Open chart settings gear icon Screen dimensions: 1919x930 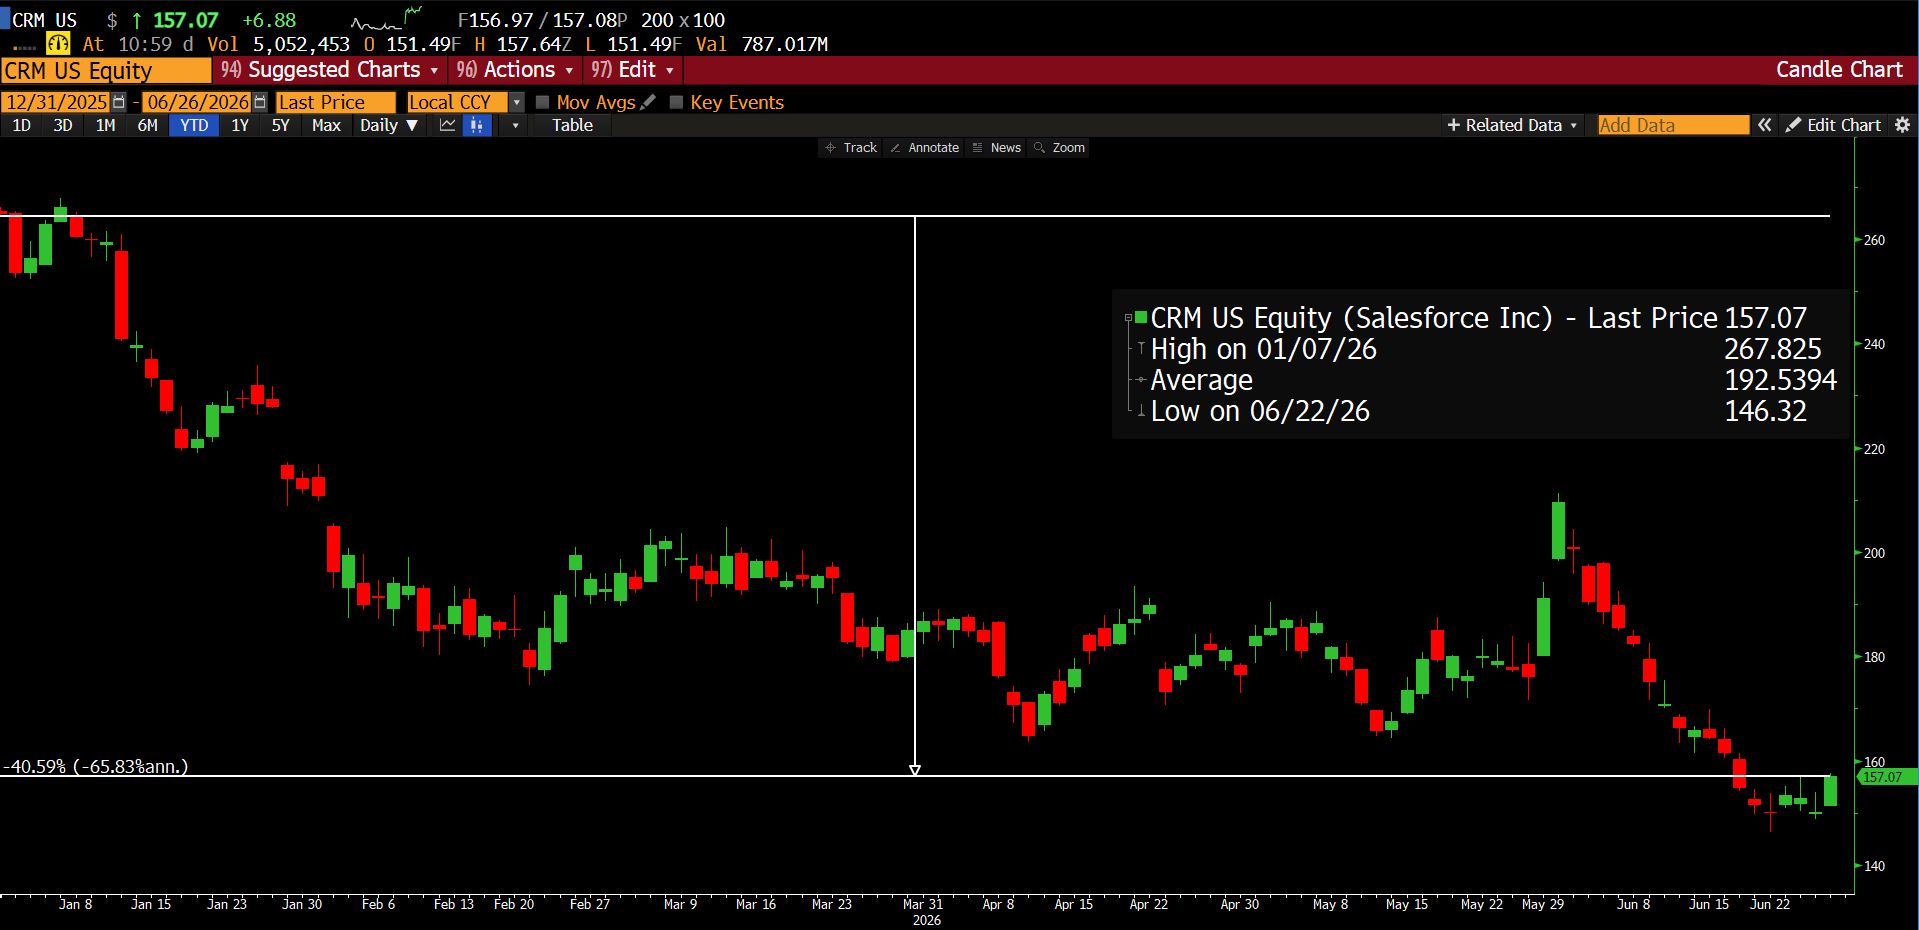[1903, 125]
